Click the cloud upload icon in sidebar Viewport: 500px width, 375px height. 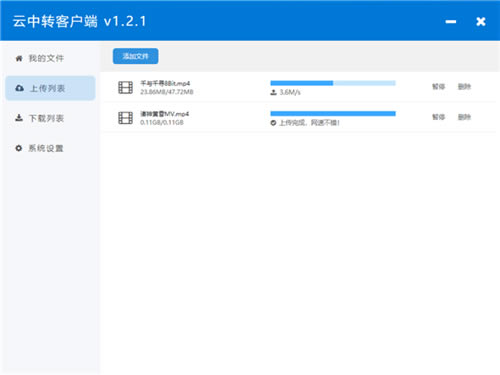coord(20,88)
